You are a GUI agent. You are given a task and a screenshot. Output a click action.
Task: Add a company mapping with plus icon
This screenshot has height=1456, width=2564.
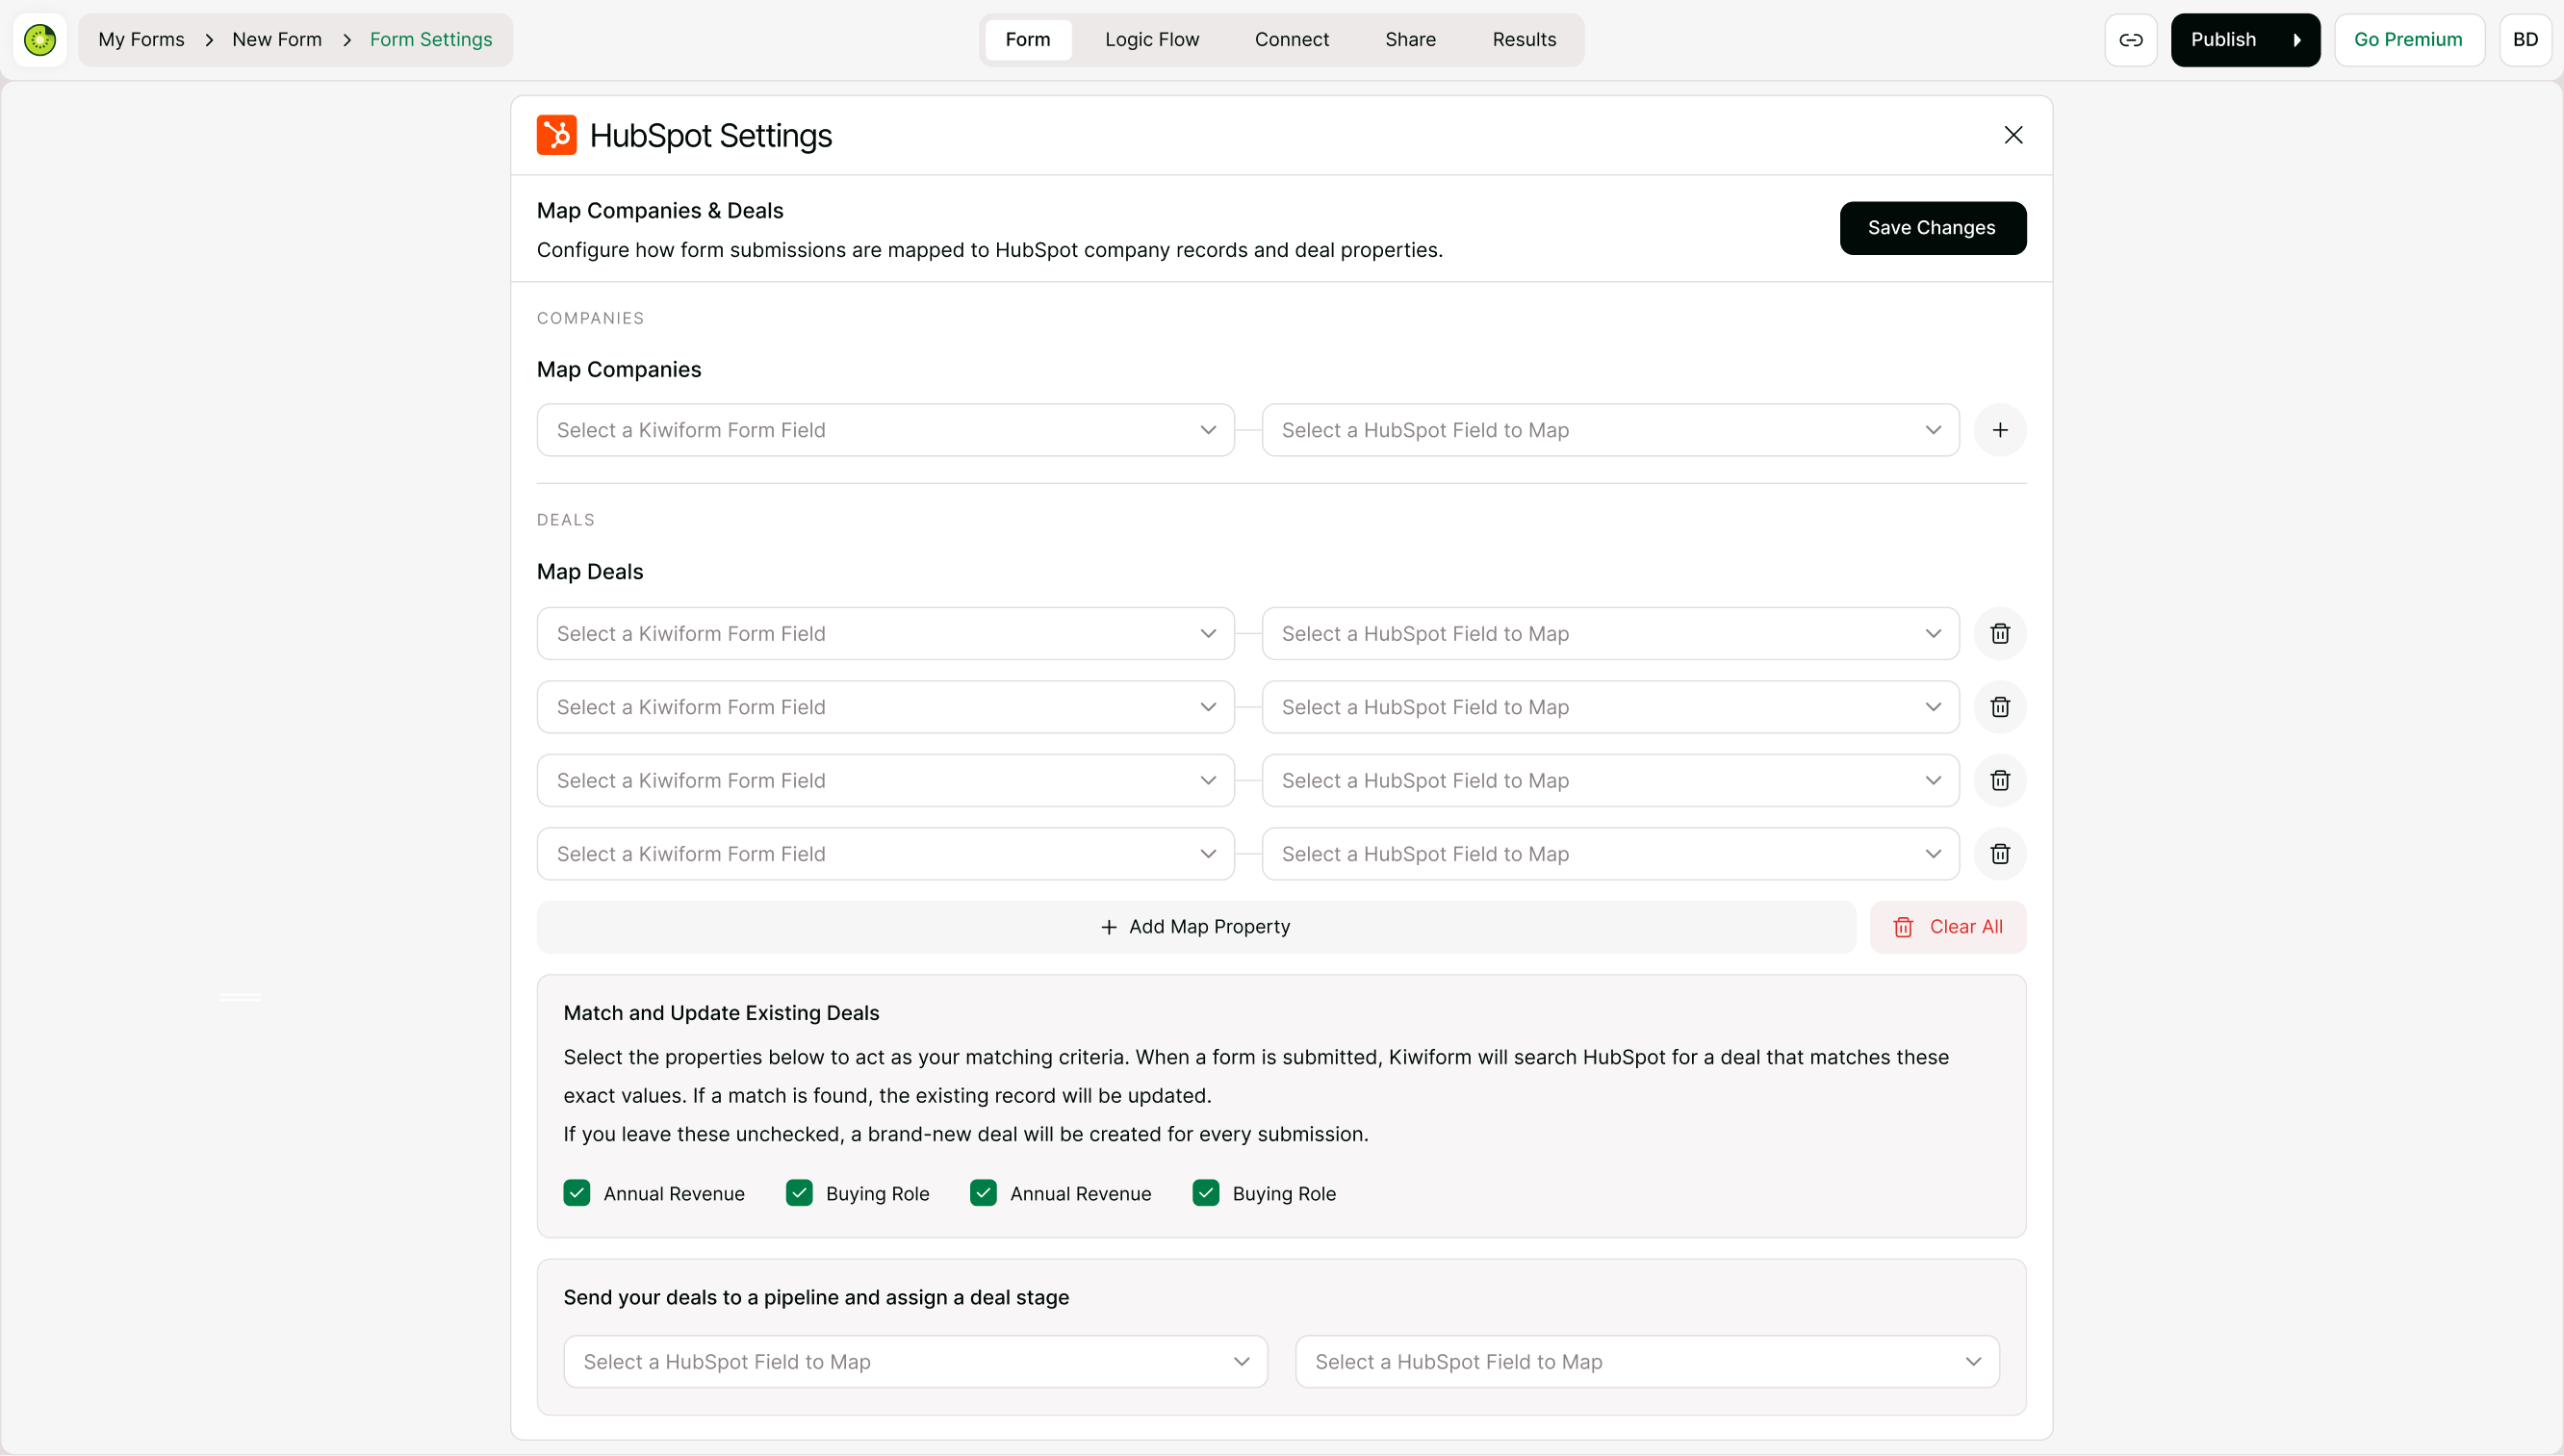2000,430
